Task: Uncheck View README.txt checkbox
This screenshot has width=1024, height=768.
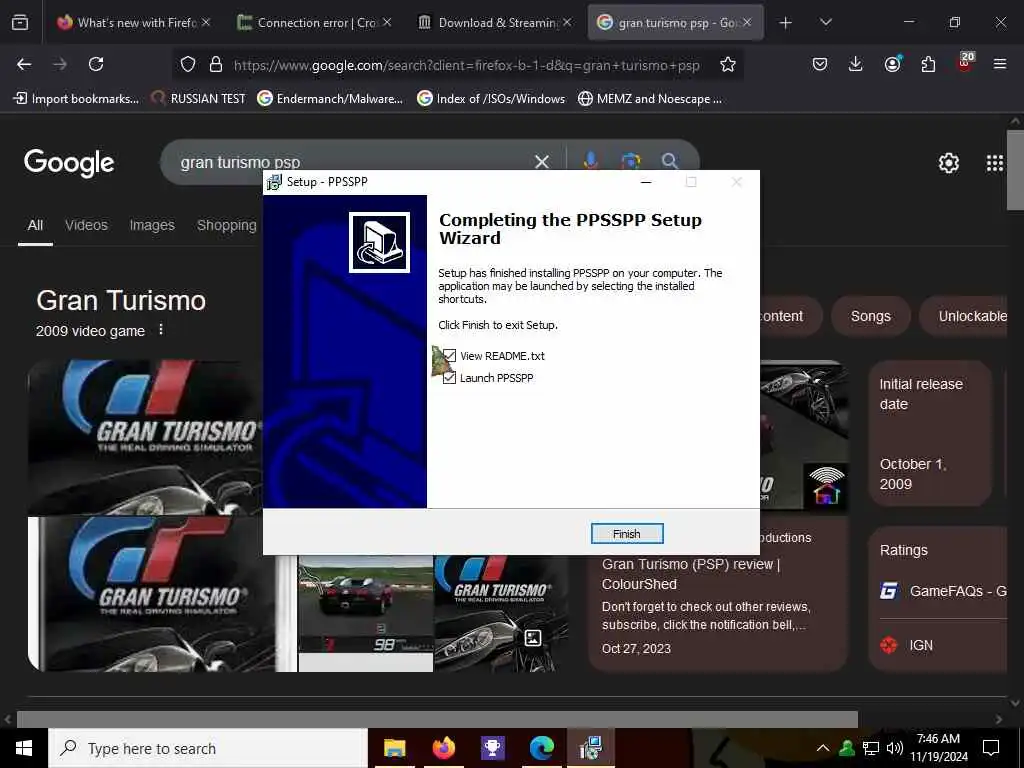Action: click(449, 356)
